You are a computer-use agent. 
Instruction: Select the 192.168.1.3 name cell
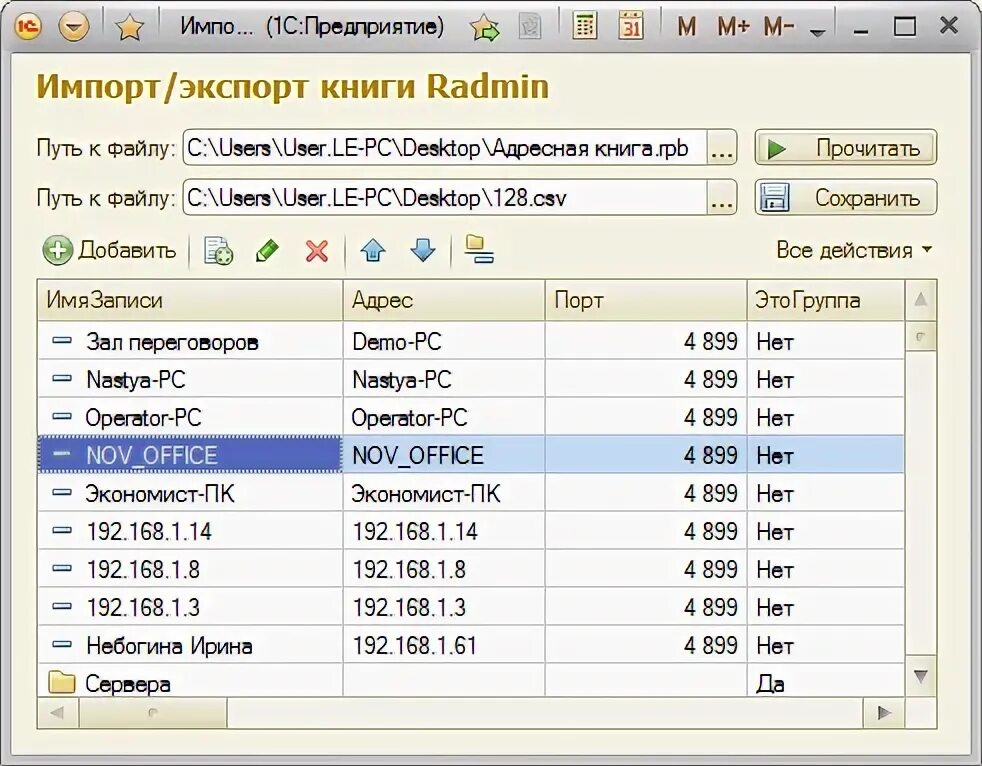[190, 608]
